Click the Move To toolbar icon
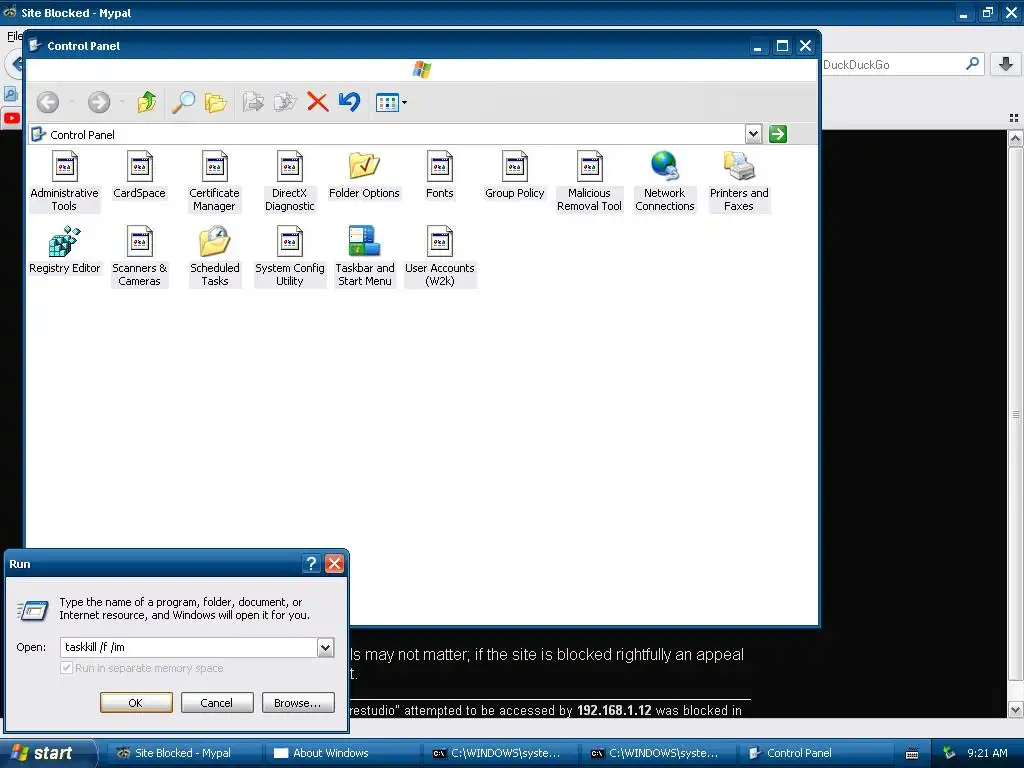This screenshot has height=768, width=1024. click(253, 102)
